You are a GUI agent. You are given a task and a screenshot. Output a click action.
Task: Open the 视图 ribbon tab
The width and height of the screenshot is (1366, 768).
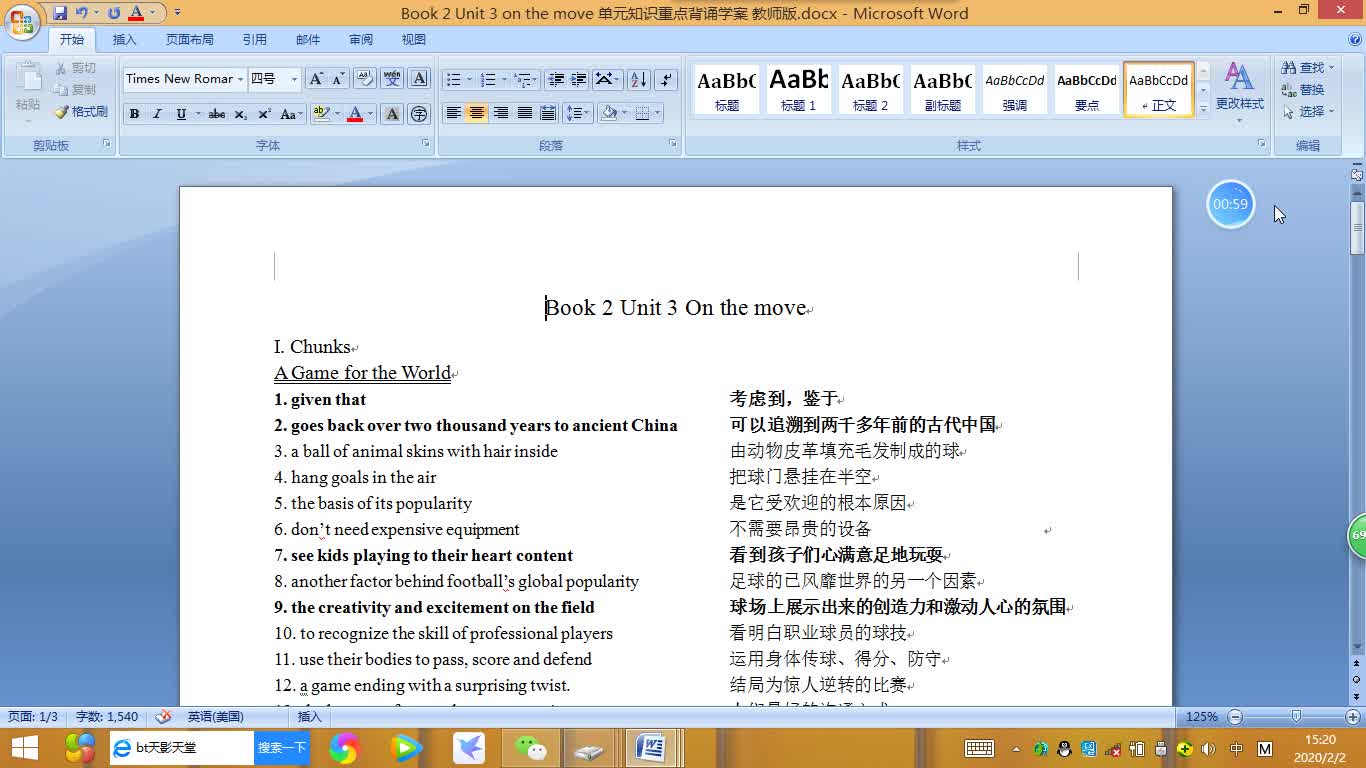(413, 40)
